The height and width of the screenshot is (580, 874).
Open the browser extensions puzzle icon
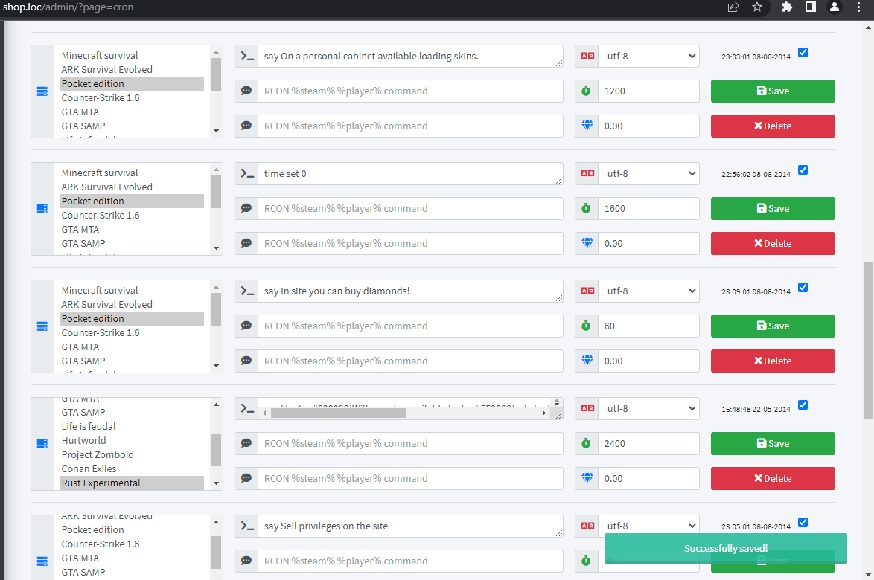[786, 7]
